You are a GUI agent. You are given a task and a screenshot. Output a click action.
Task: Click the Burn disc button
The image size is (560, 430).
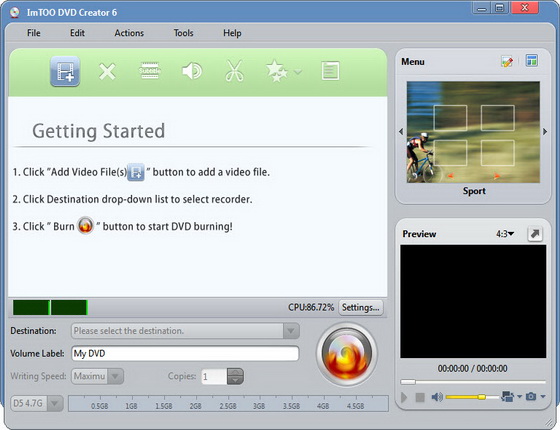pos(346,354)
